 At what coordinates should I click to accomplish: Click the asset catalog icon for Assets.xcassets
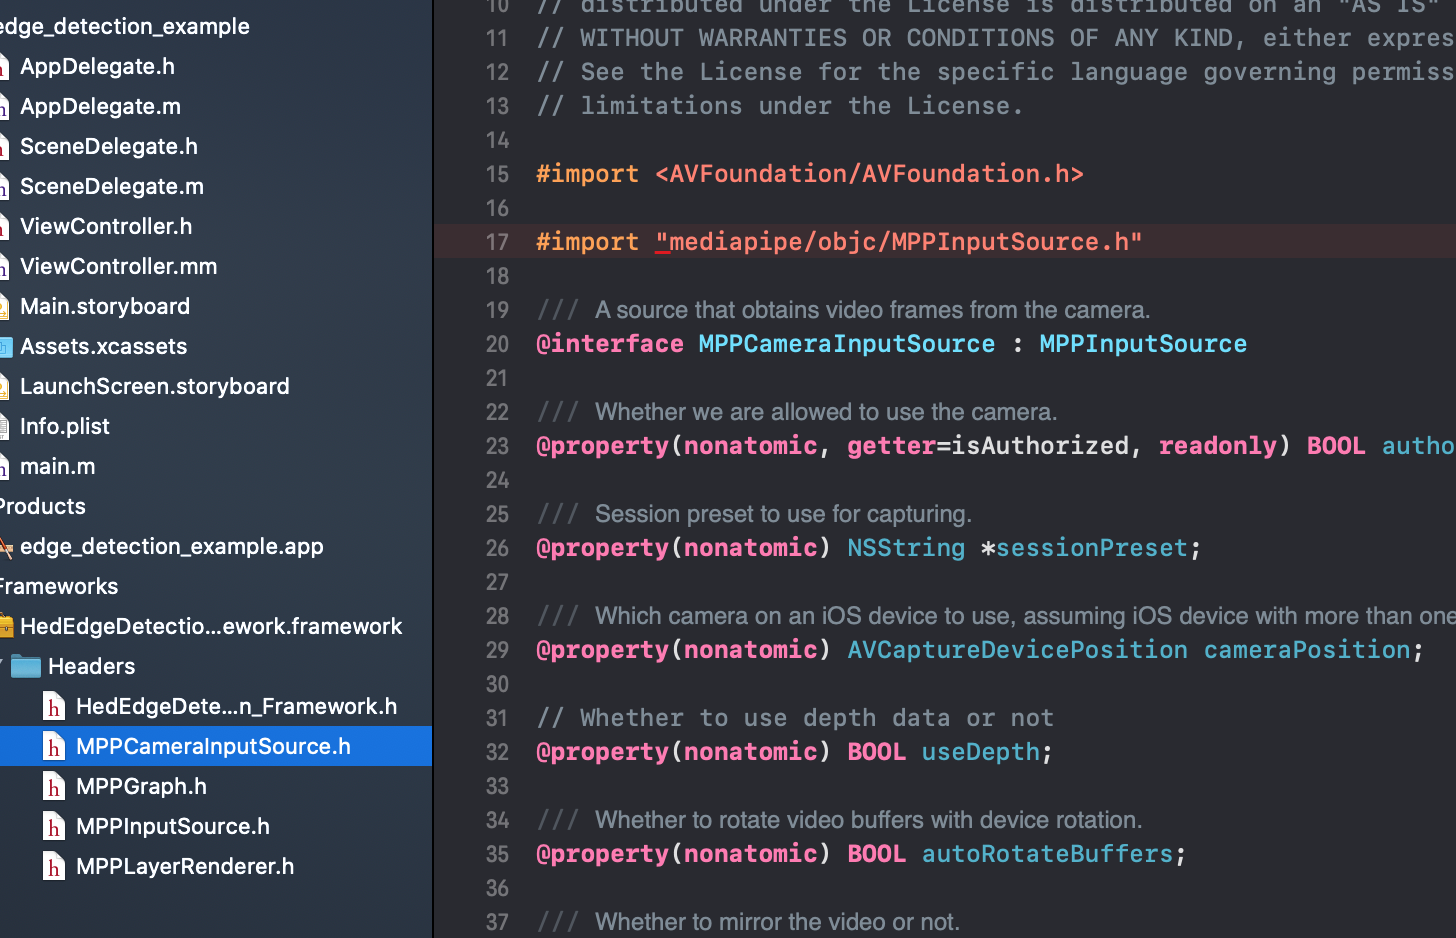point(6,346)
